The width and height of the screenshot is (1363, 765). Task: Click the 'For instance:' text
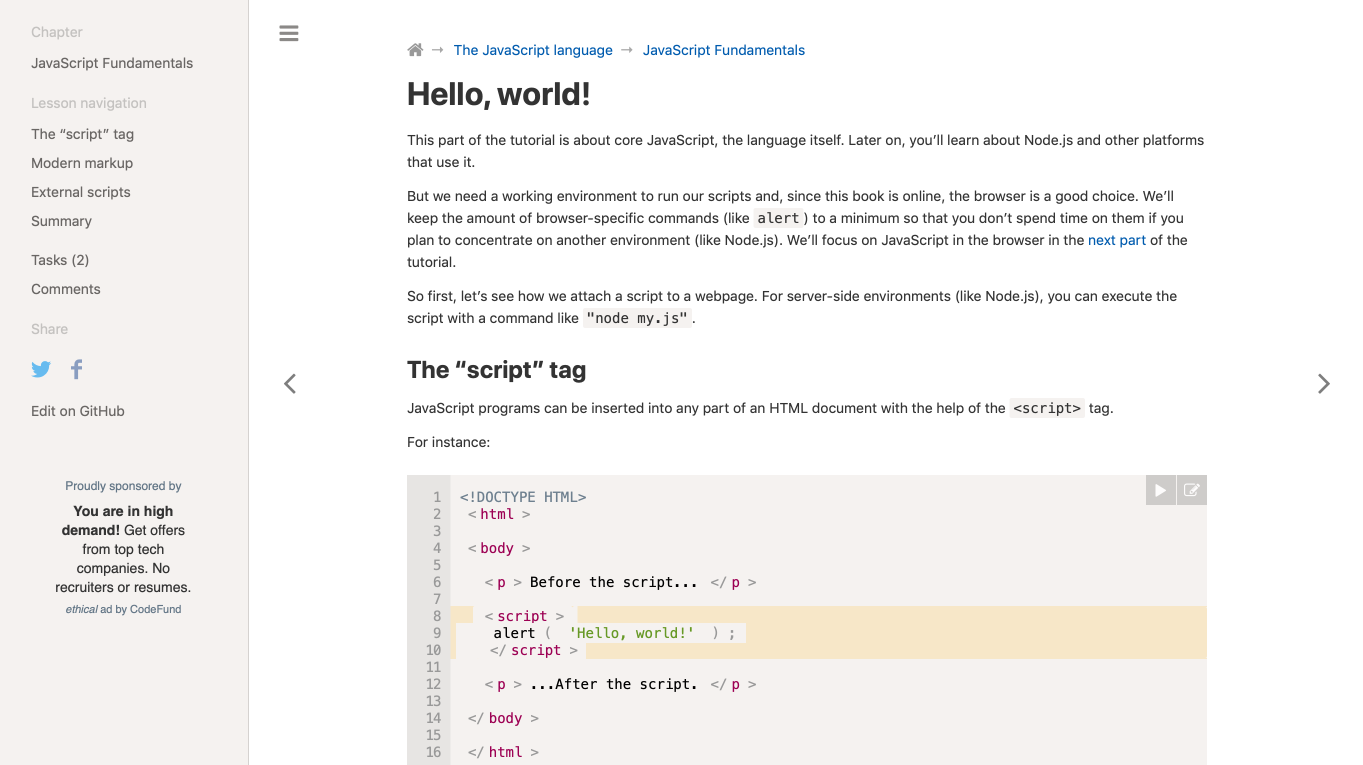click(449, 442)
